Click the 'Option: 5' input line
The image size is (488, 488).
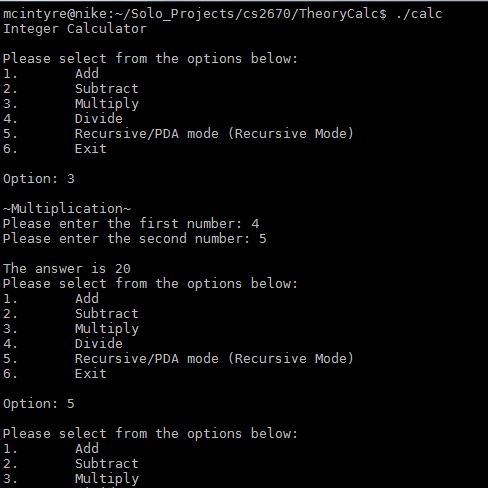click(39, 404)
